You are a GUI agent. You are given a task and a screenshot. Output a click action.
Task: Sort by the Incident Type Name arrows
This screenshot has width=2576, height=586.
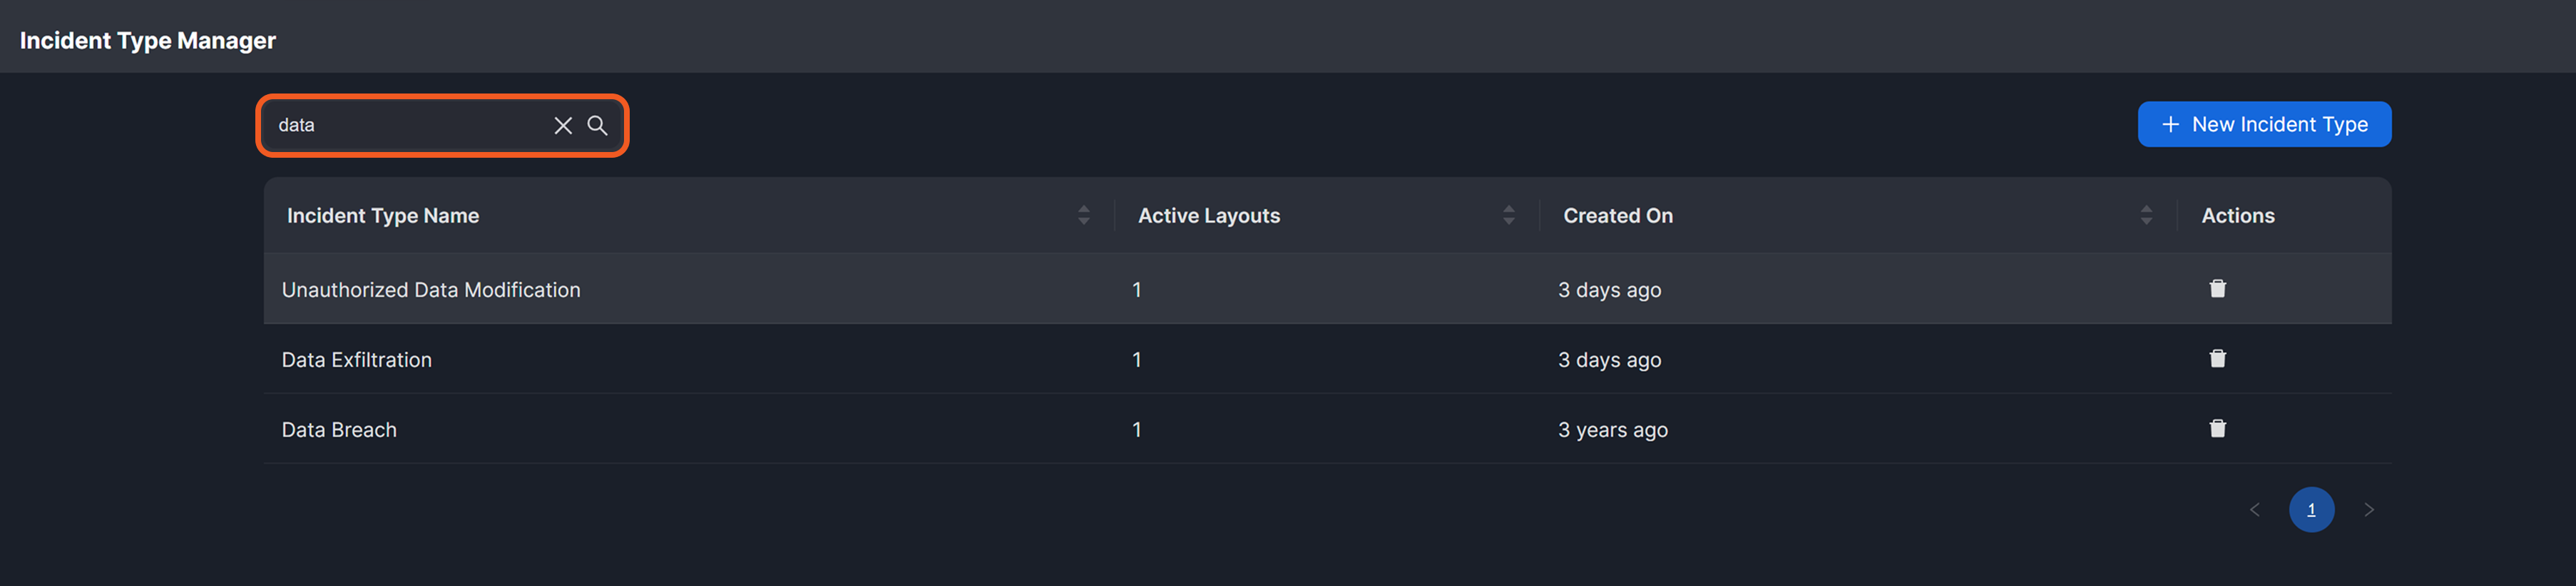(x=1084, y=215)
